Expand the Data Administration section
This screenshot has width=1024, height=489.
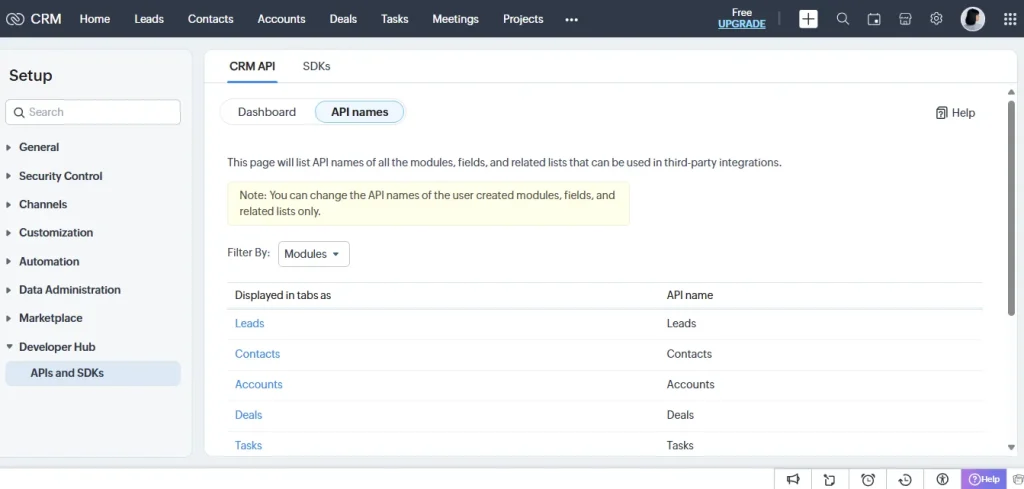(9, 290)
